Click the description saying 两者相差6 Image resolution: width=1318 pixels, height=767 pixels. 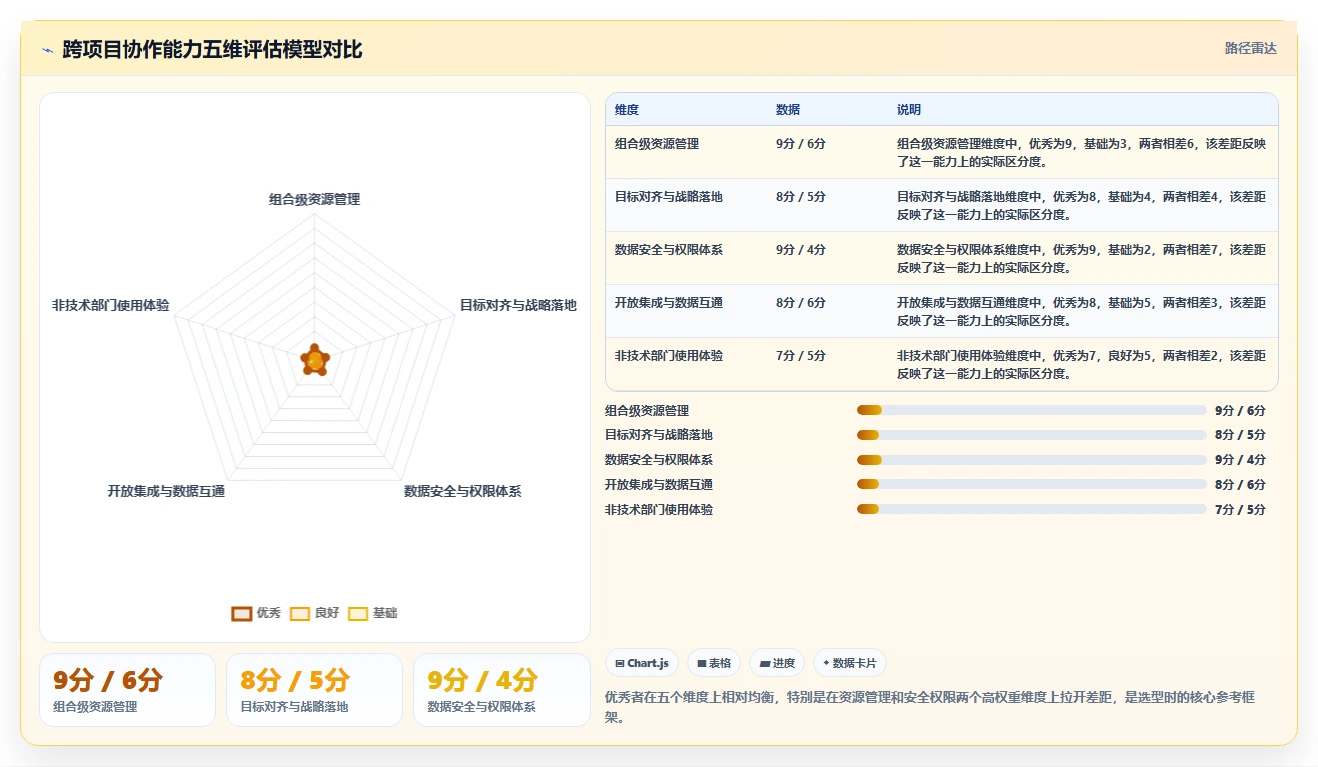coord(1081,152)
